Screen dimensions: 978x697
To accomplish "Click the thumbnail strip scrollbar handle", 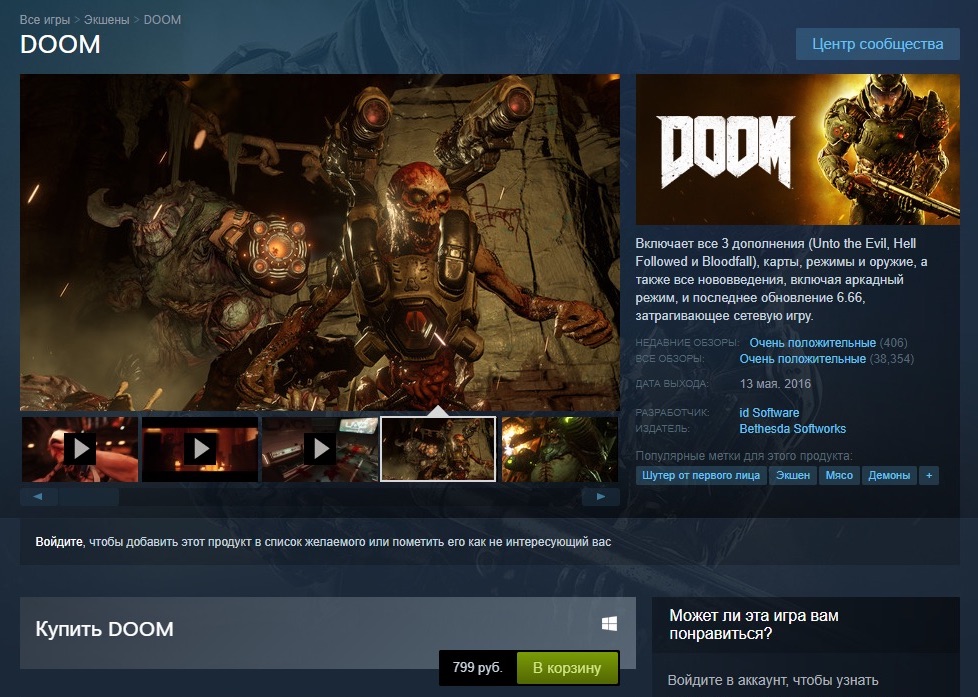I will tap(89, 497).
